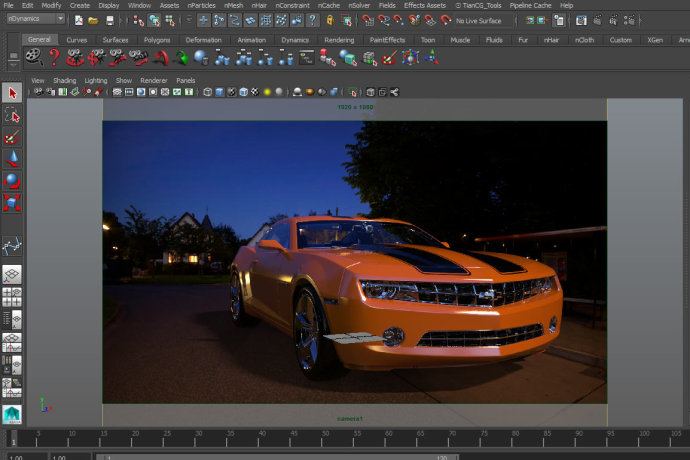Toggle wireframe shading cube icon
The width and height of the screenshot is (690, 460).
(208, 92)
